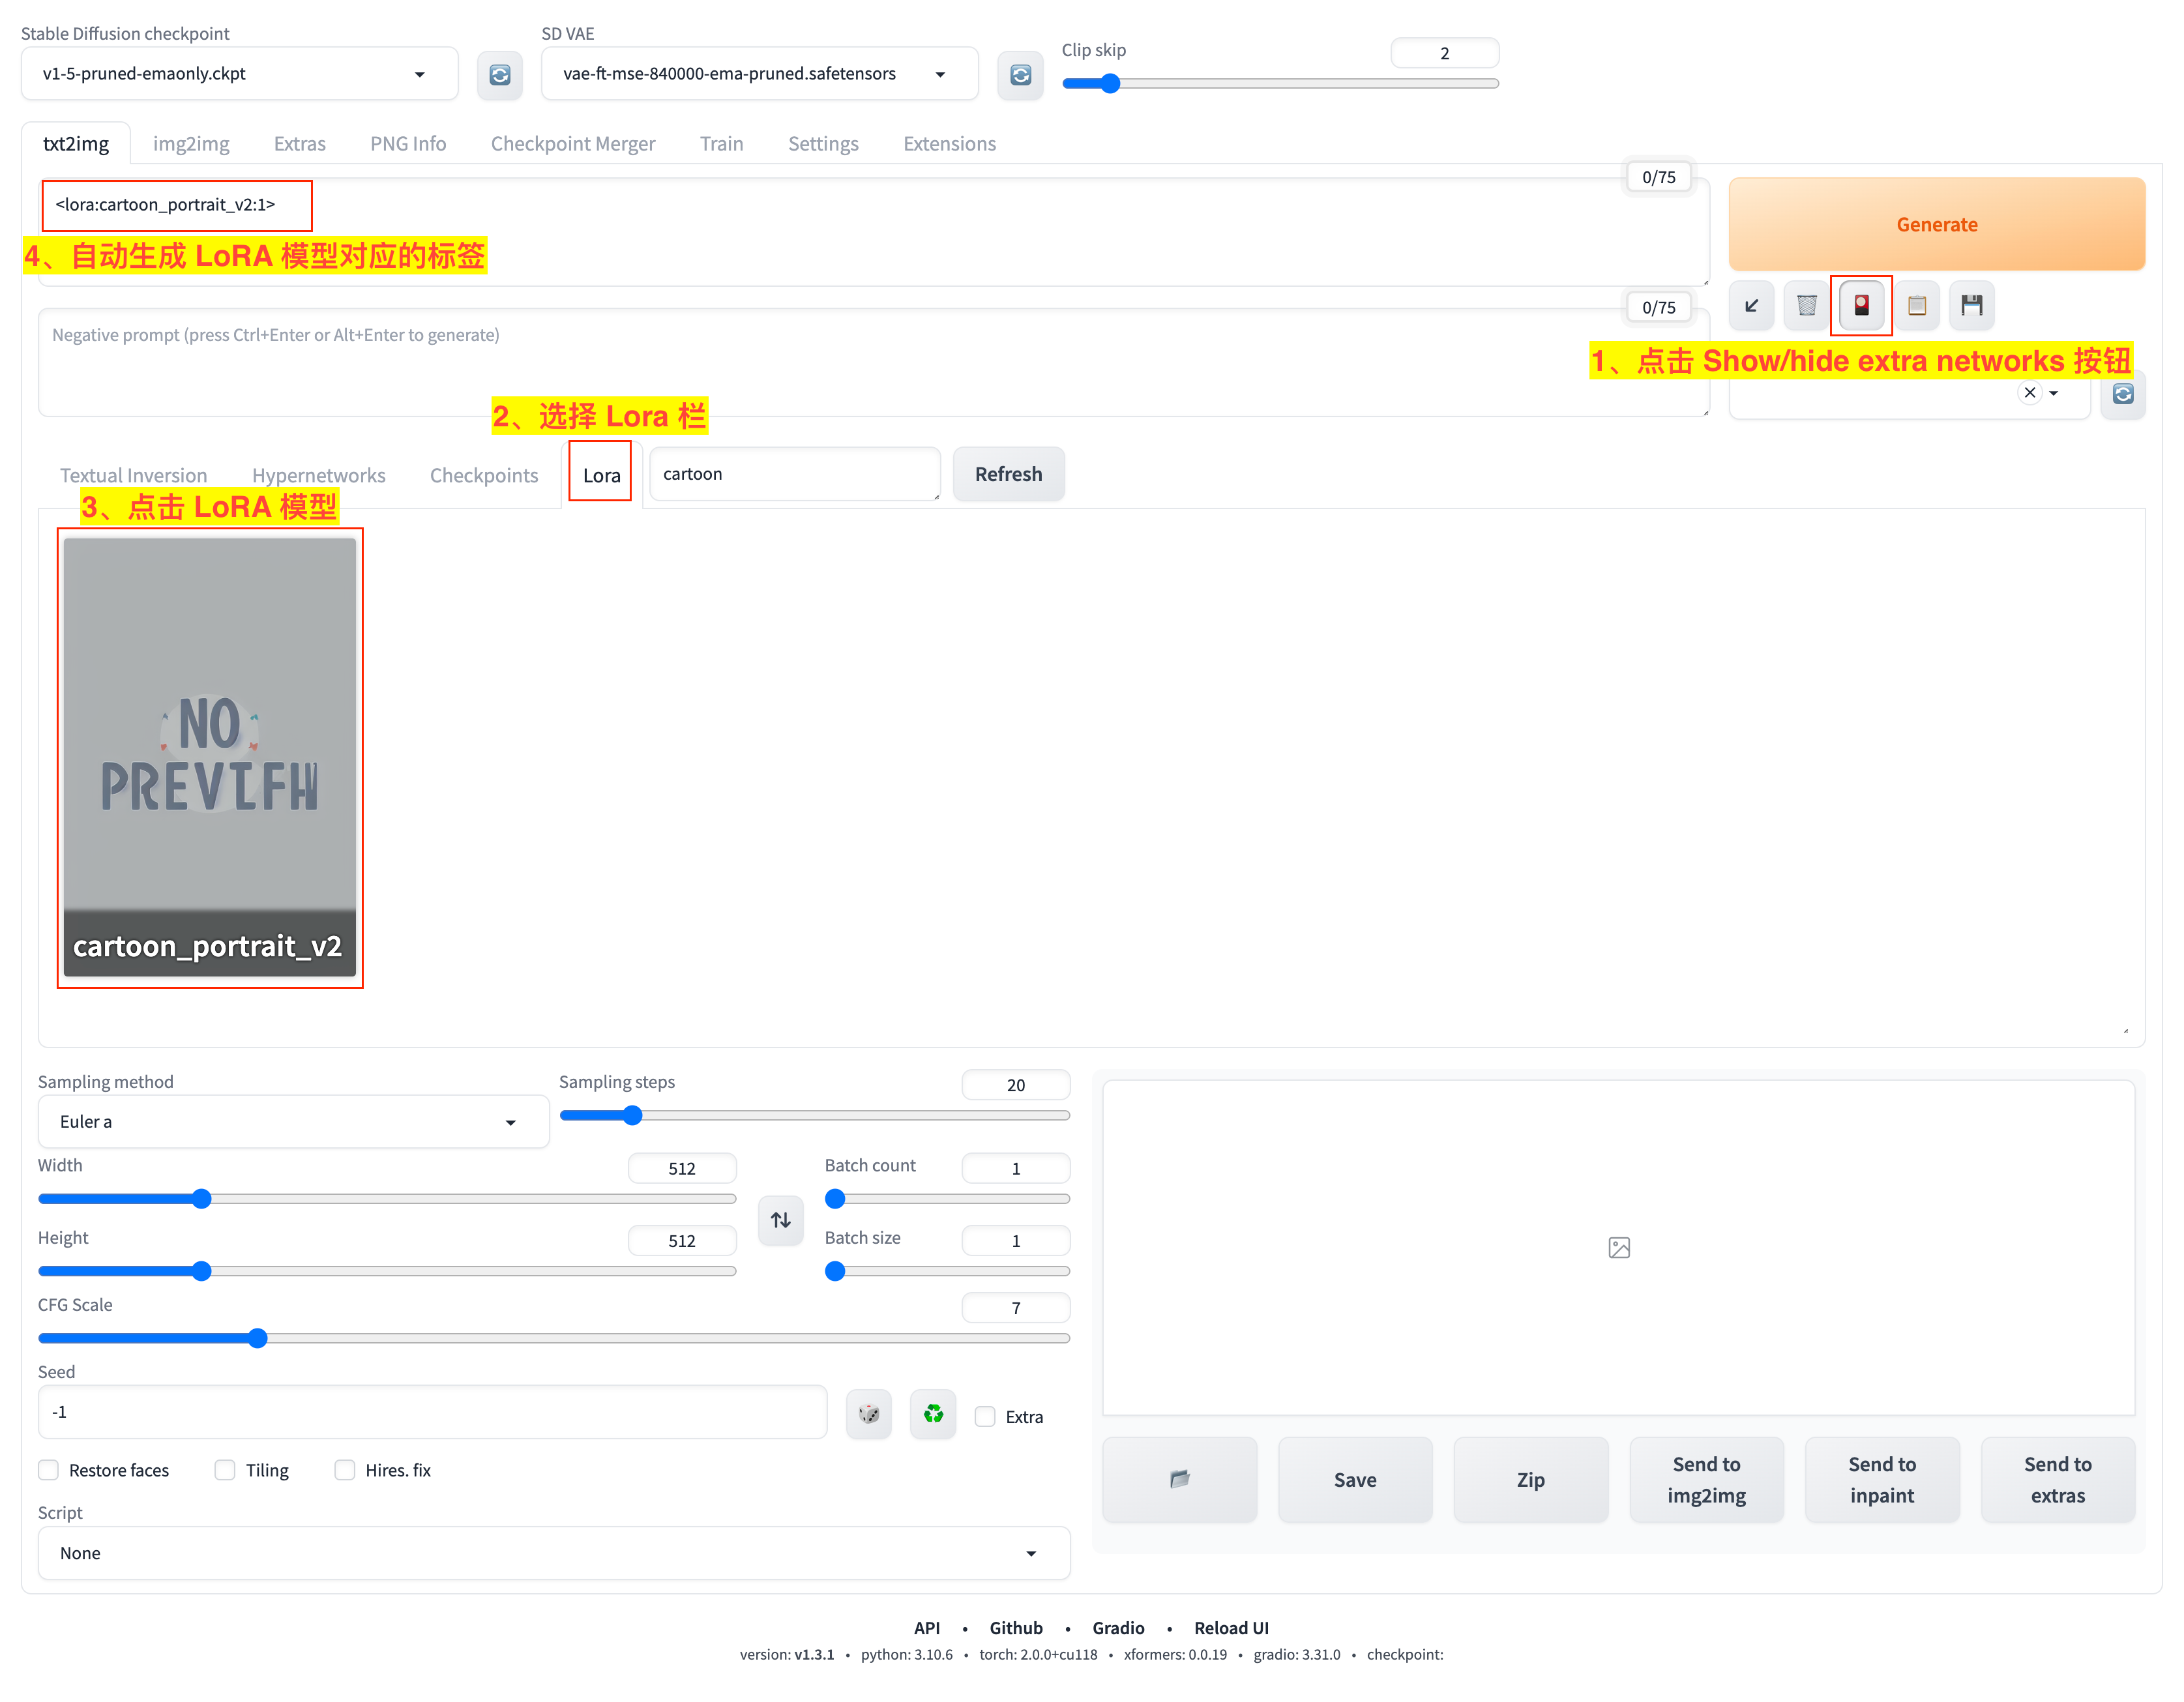Click the trash icon to clear prompt
Screen dimensions: 2184x1702
(1806, 306)
